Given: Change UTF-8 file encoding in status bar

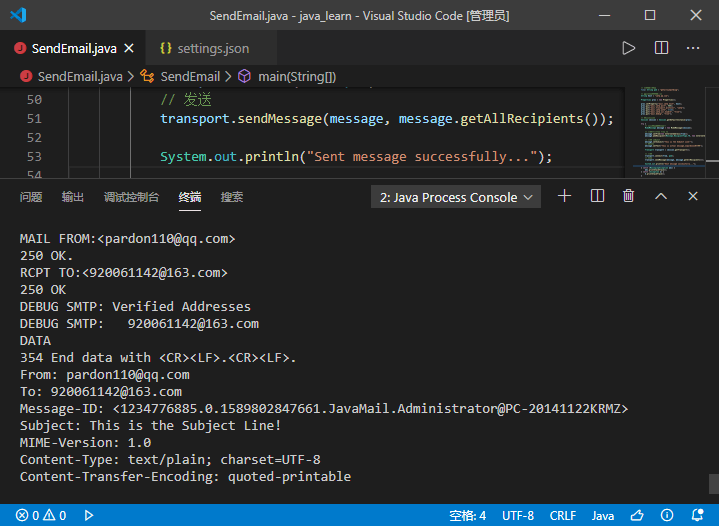Looking at the screenshot, I should tap(518, 515).
